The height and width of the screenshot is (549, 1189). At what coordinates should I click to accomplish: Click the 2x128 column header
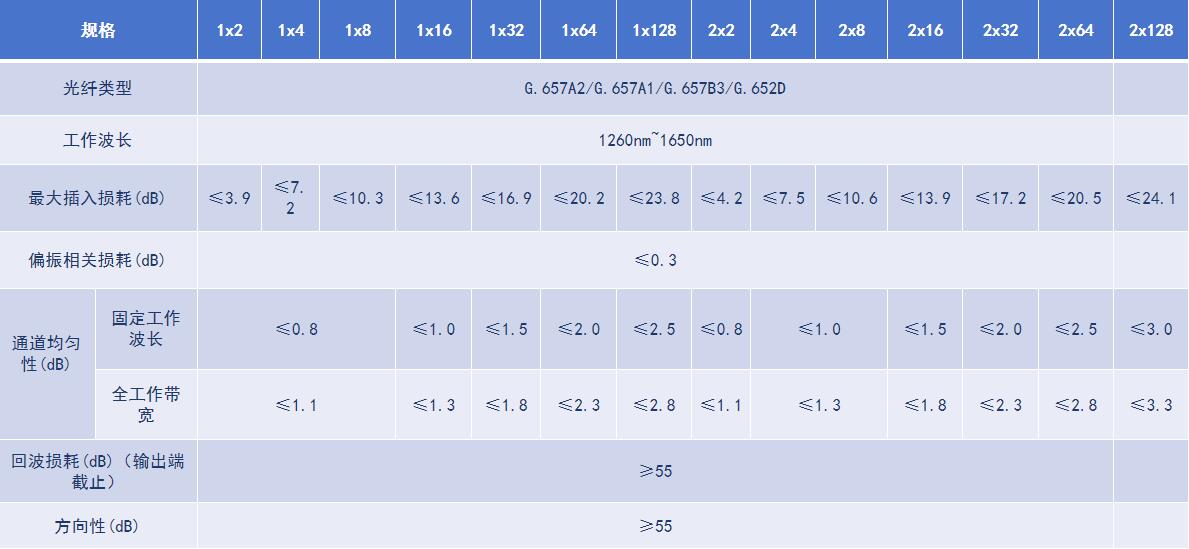point(1150,30)
